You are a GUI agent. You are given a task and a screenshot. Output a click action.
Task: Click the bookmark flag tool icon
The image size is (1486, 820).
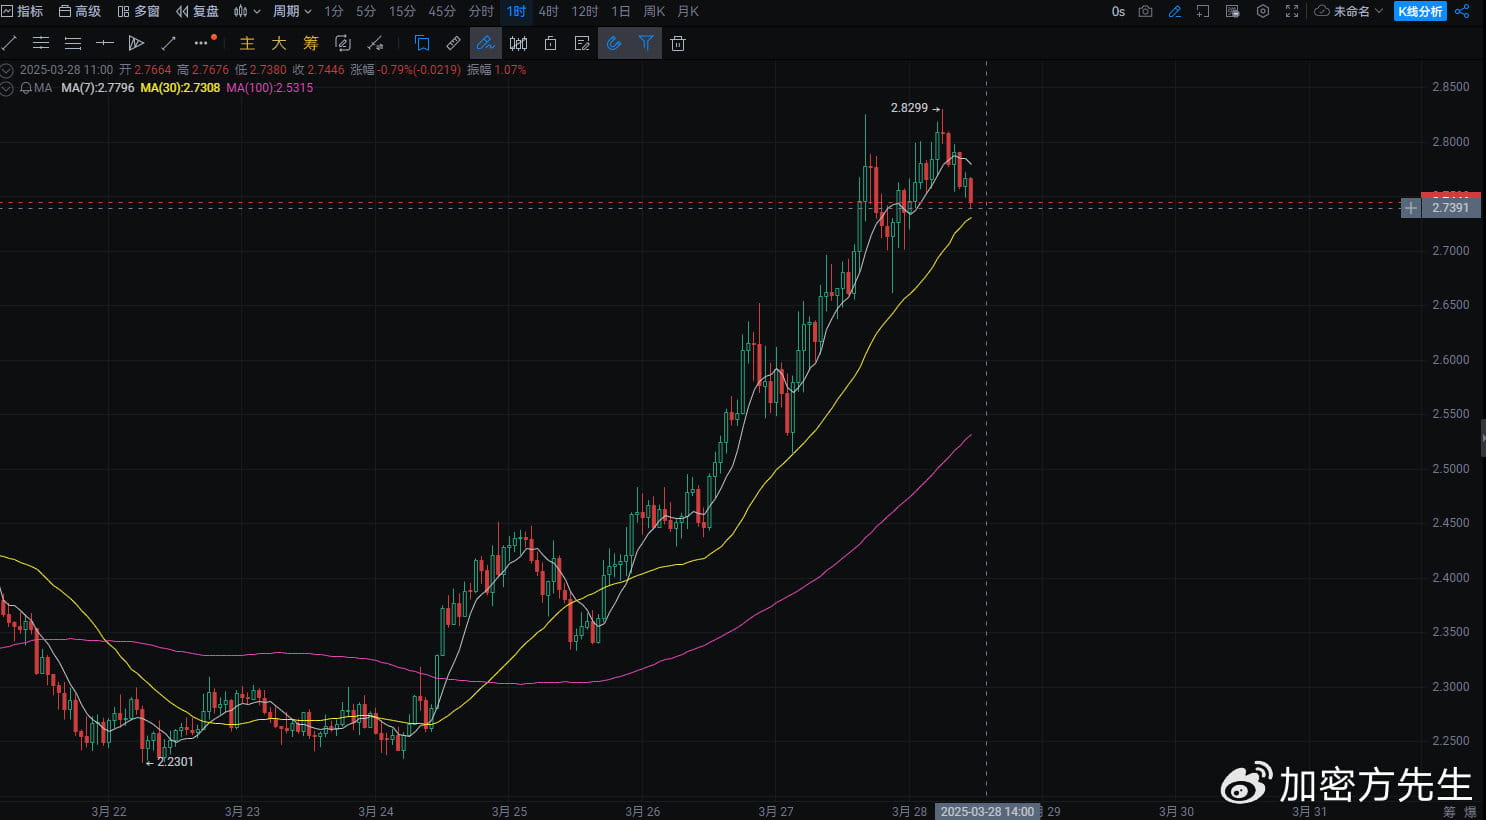pos(422,43)
